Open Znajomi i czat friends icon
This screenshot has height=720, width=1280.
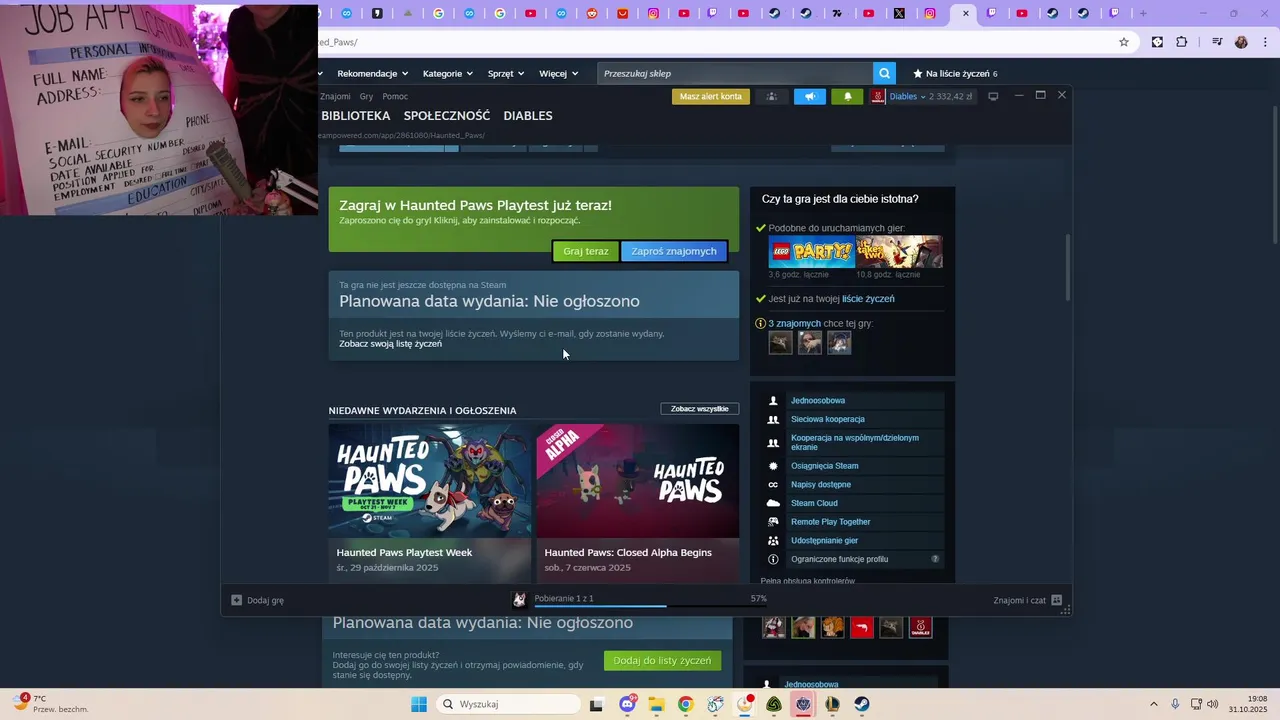pos(1056,600)
